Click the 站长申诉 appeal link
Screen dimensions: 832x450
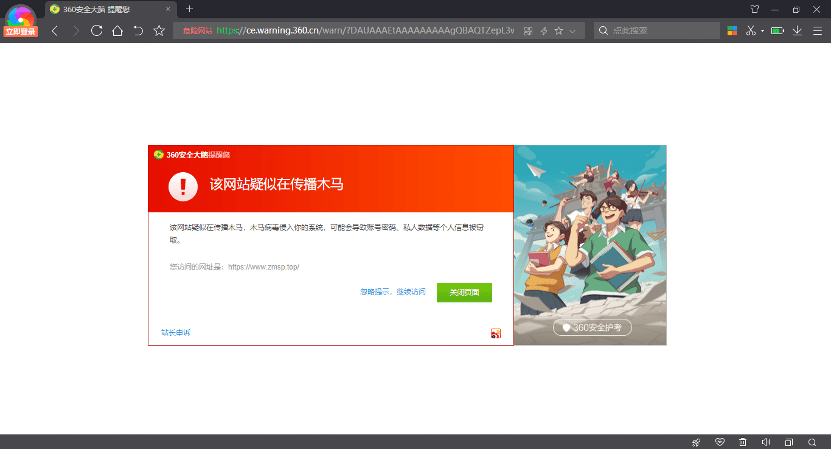tap(176, 333)
